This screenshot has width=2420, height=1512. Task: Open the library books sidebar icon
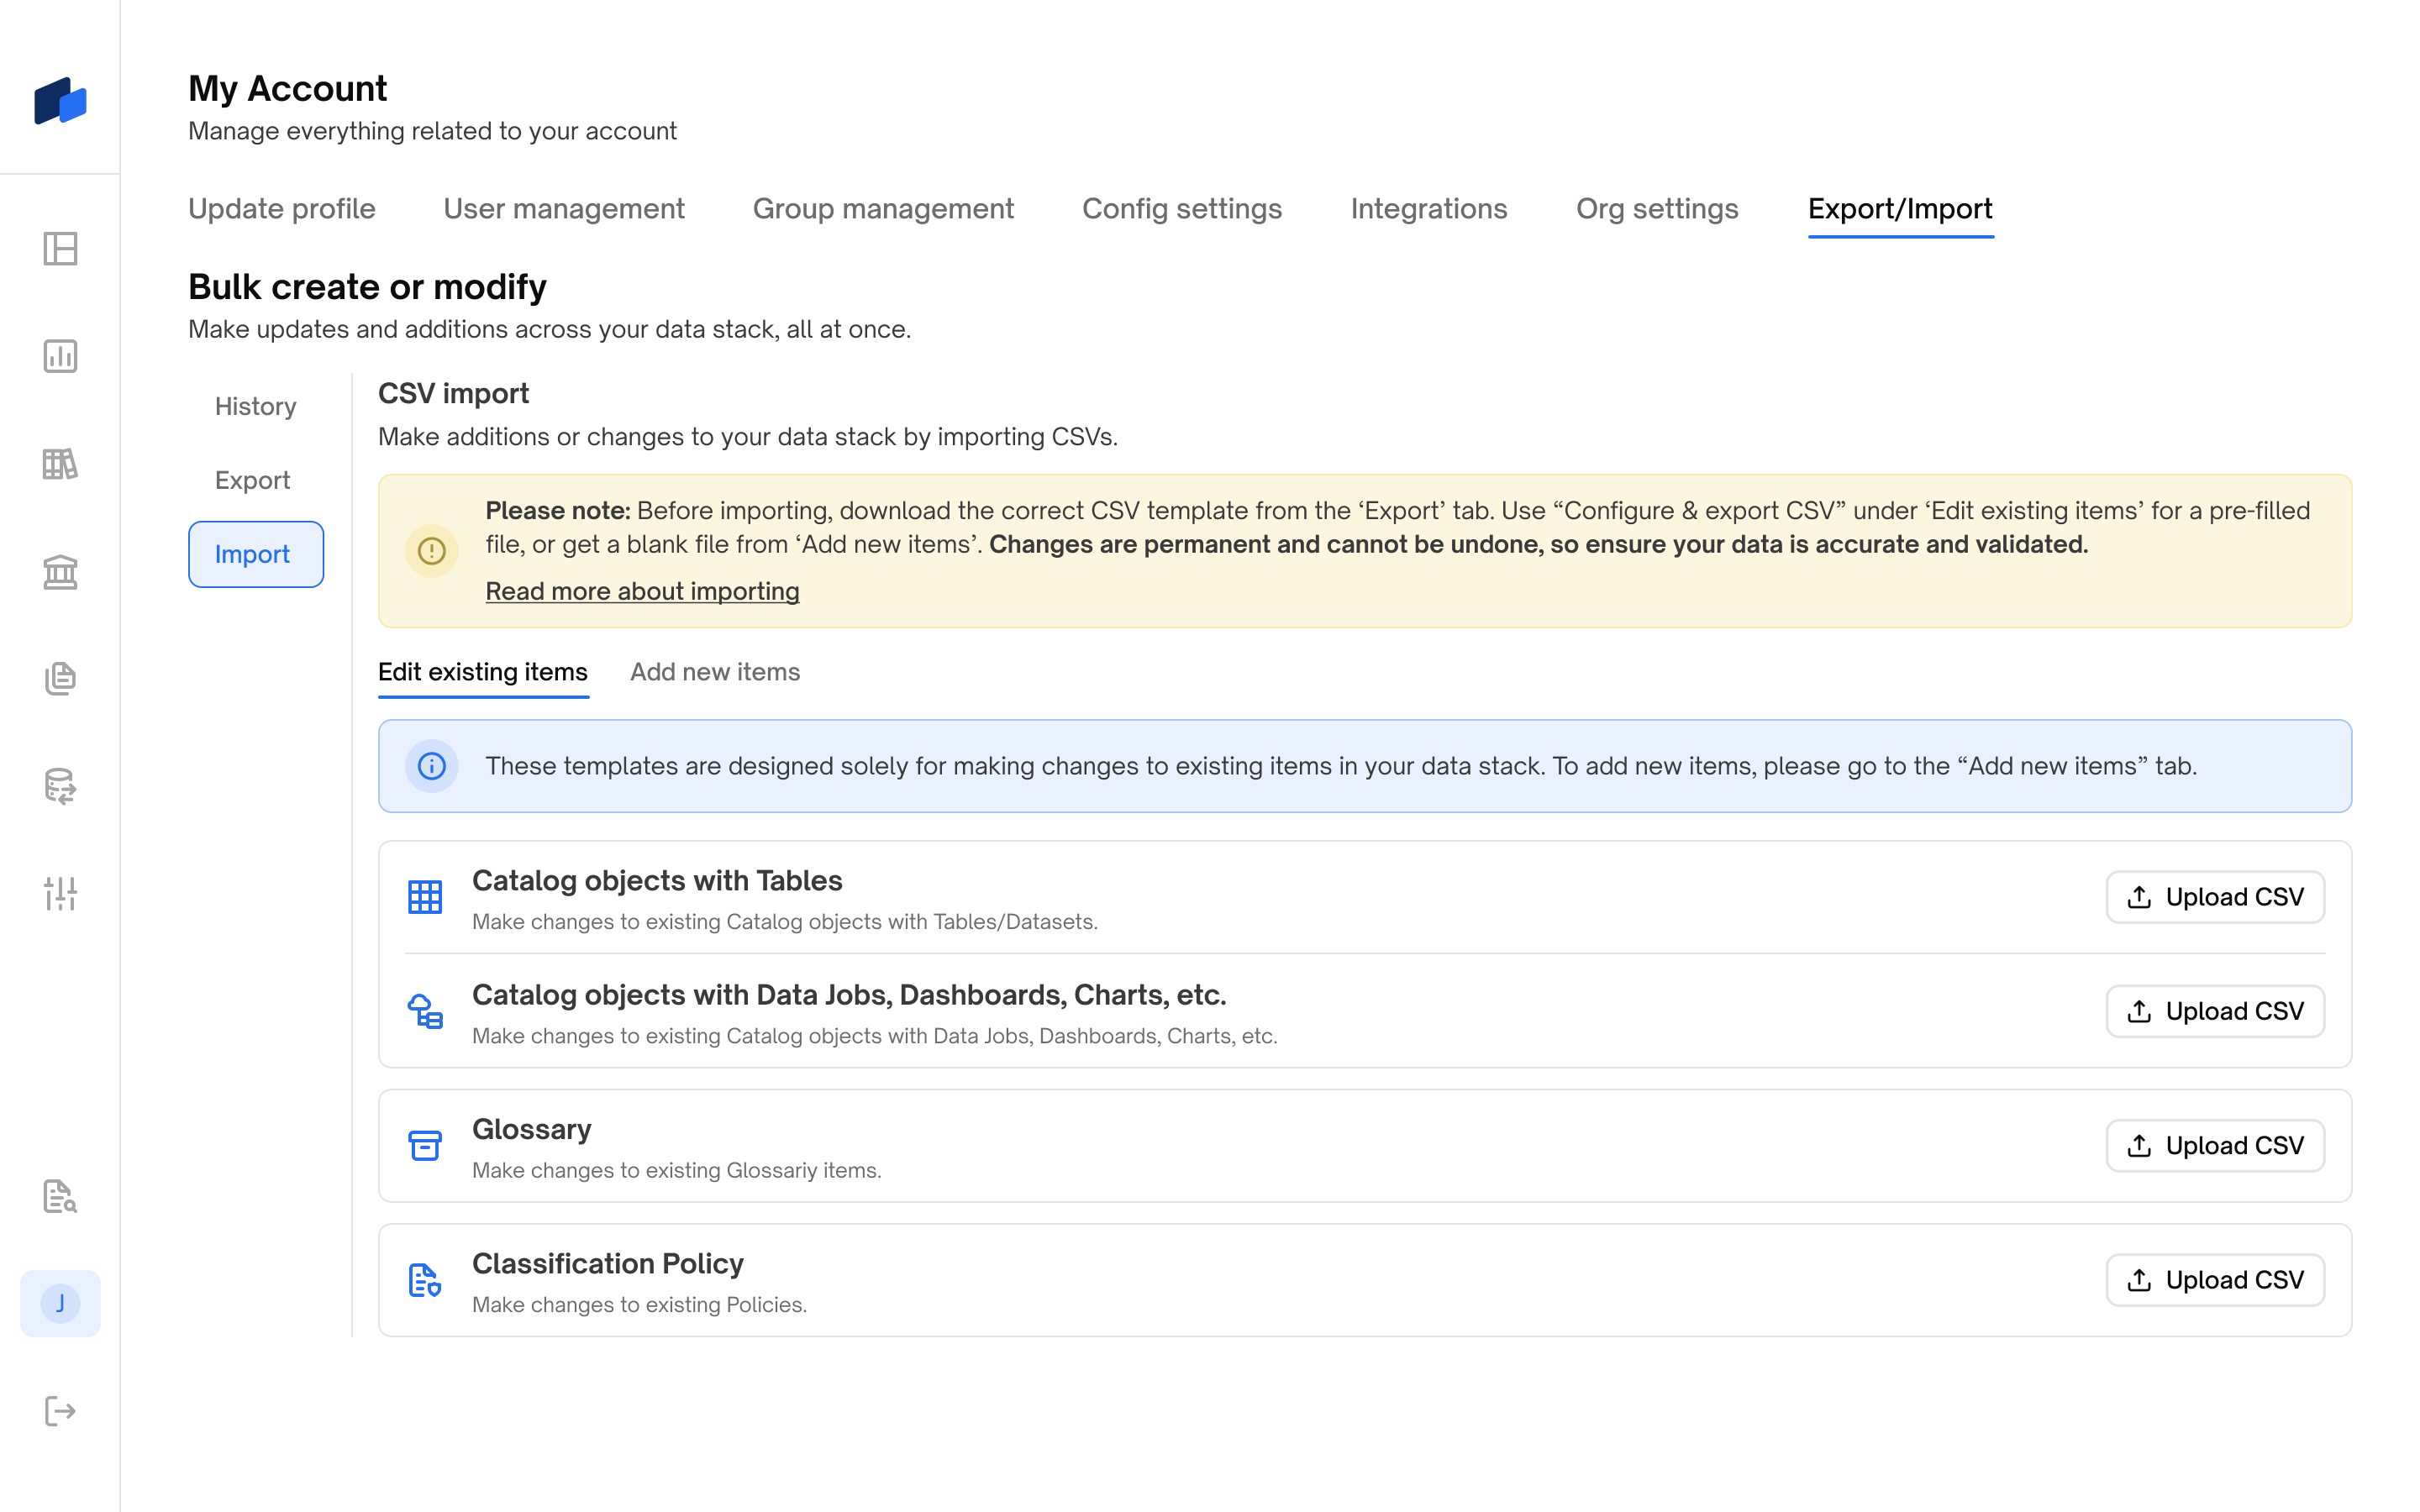pyautogui.click(x=60, y=464)
